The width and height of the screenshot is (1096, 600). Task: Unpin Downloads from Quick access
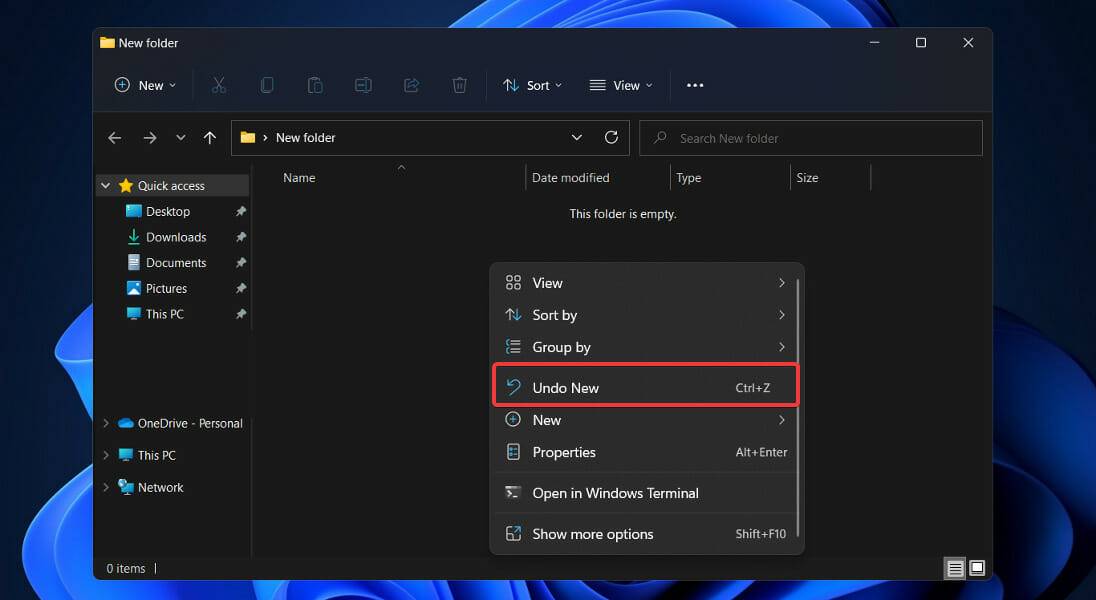[x=240, y=237]
